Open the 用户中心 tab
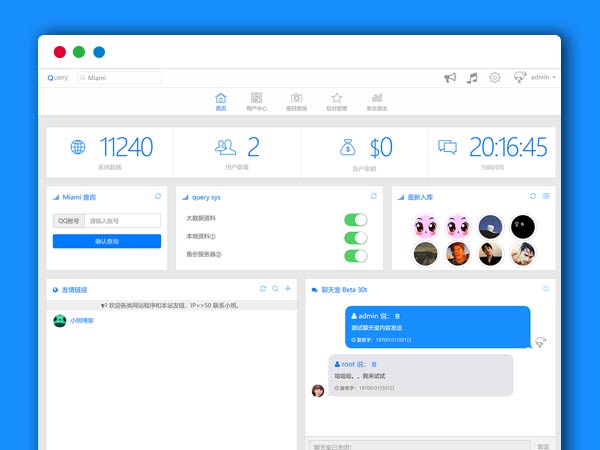The width and height of the screenshot is (600, 450). (257, 101)
